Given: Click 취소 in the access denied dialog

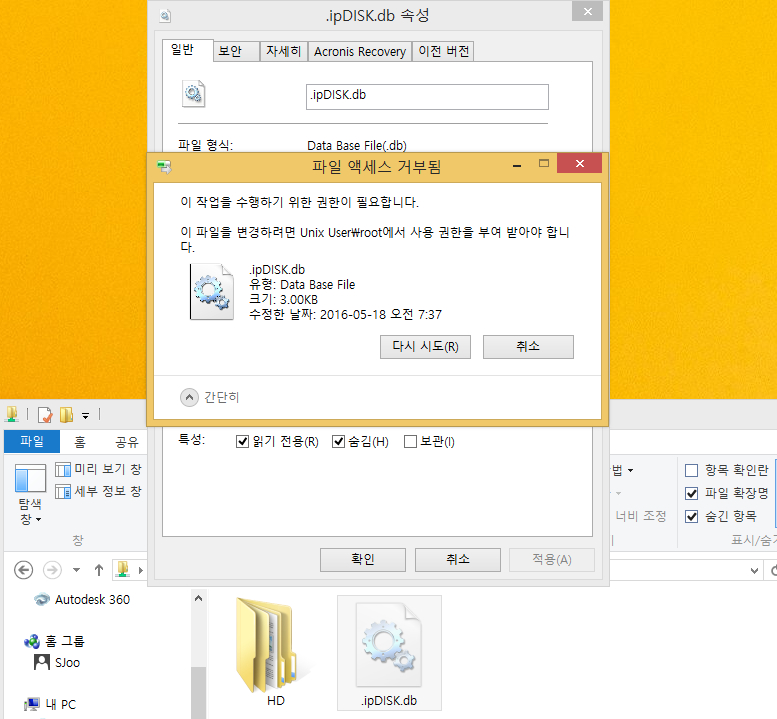Looking at the screenshot, I should 528,346.
